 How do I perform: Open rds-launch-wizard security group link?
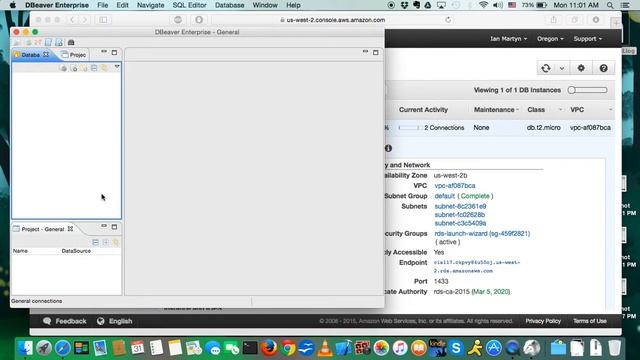coord(482,233)
